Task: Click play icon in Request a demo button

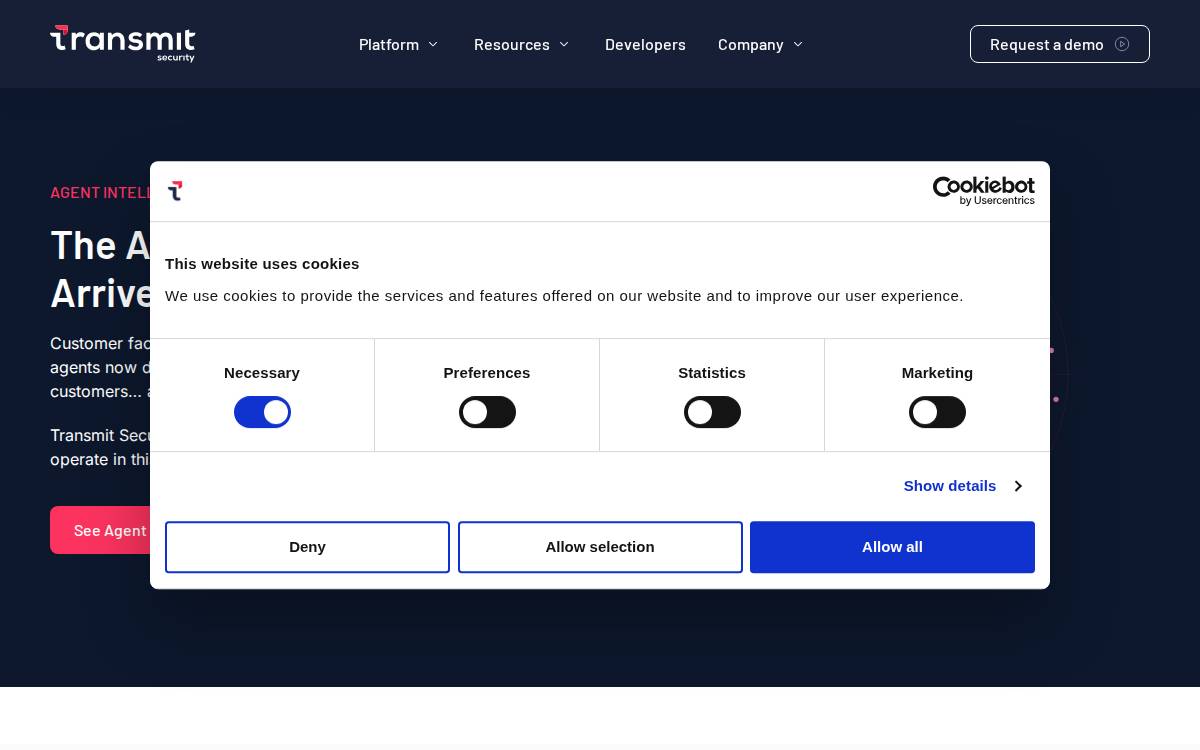Action: coord(1122,44)
